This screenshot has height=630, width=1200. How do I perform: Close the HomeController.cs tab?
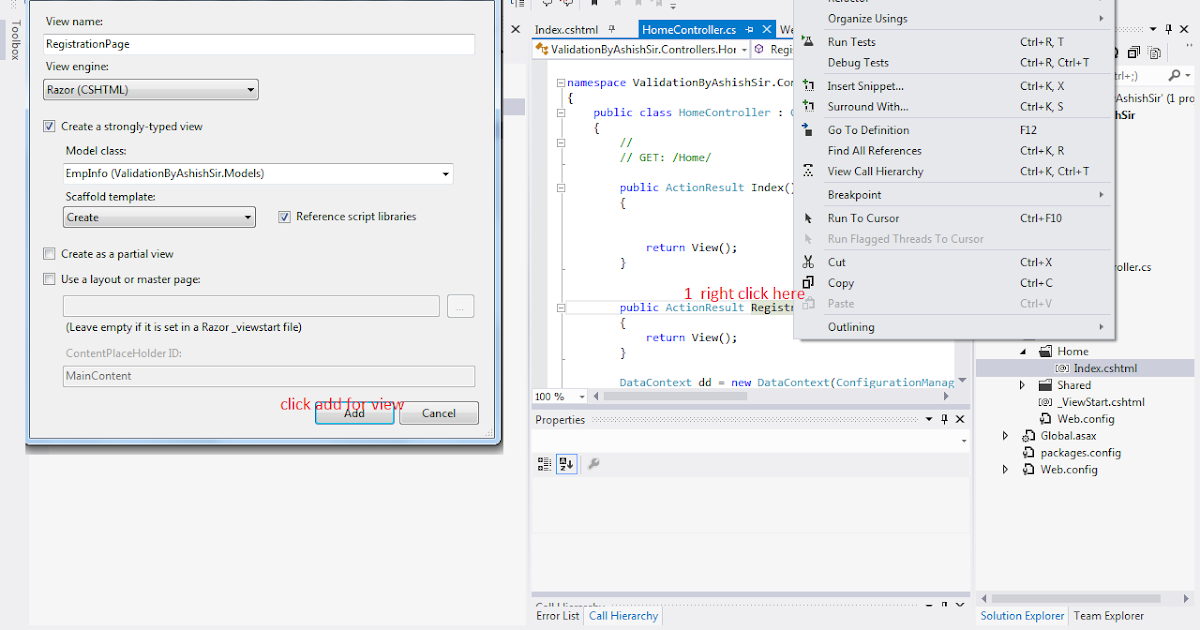(765, 30)
